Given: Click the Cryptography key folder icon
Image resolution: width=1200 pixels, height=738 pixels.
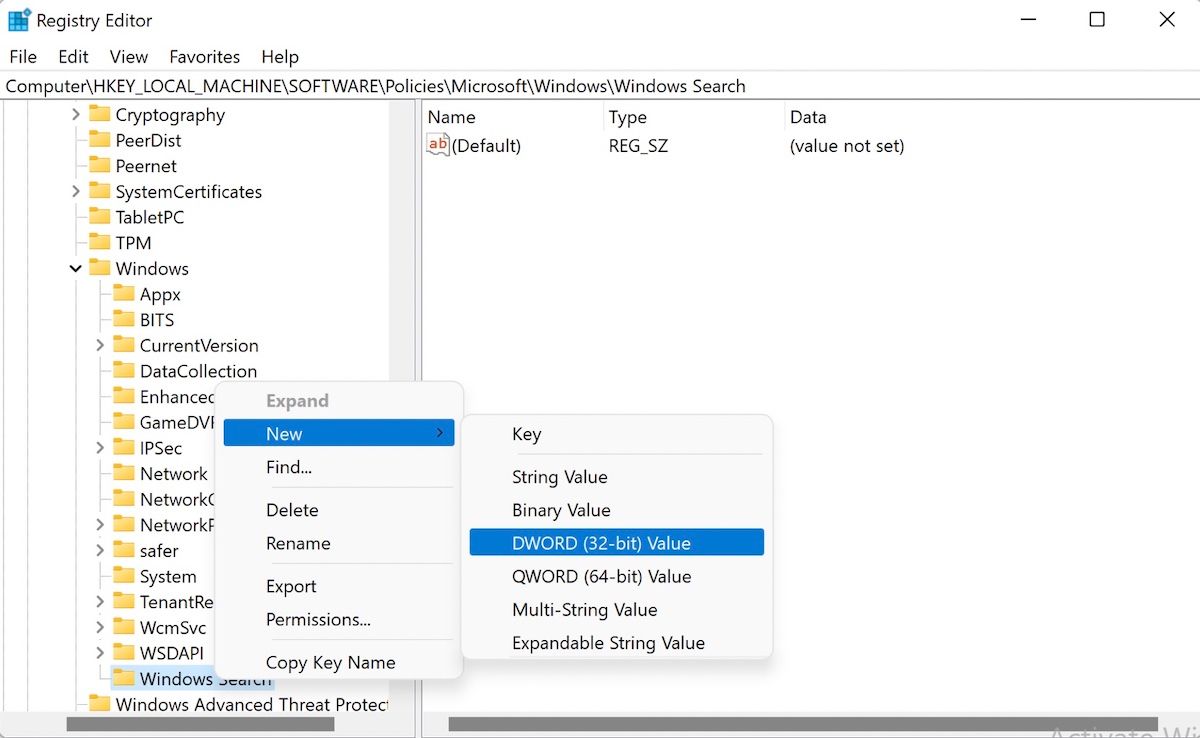Looking at the screenshot, I should click(x=101, y=114).
